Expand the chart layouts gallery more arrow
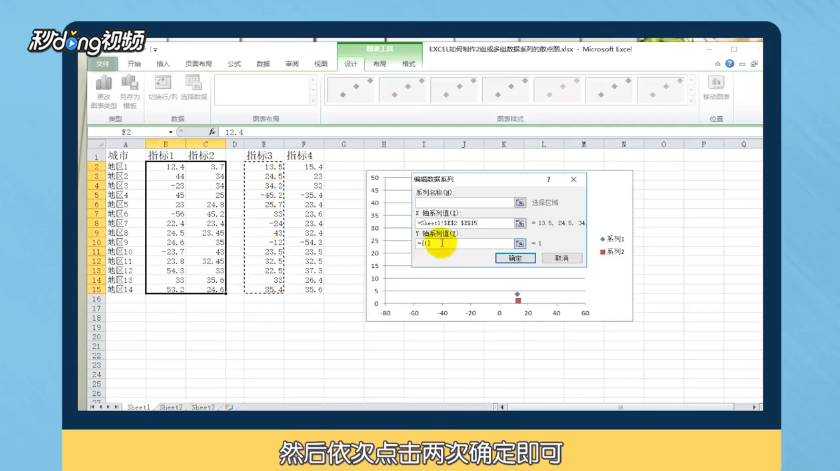 [x=313, y=101]
